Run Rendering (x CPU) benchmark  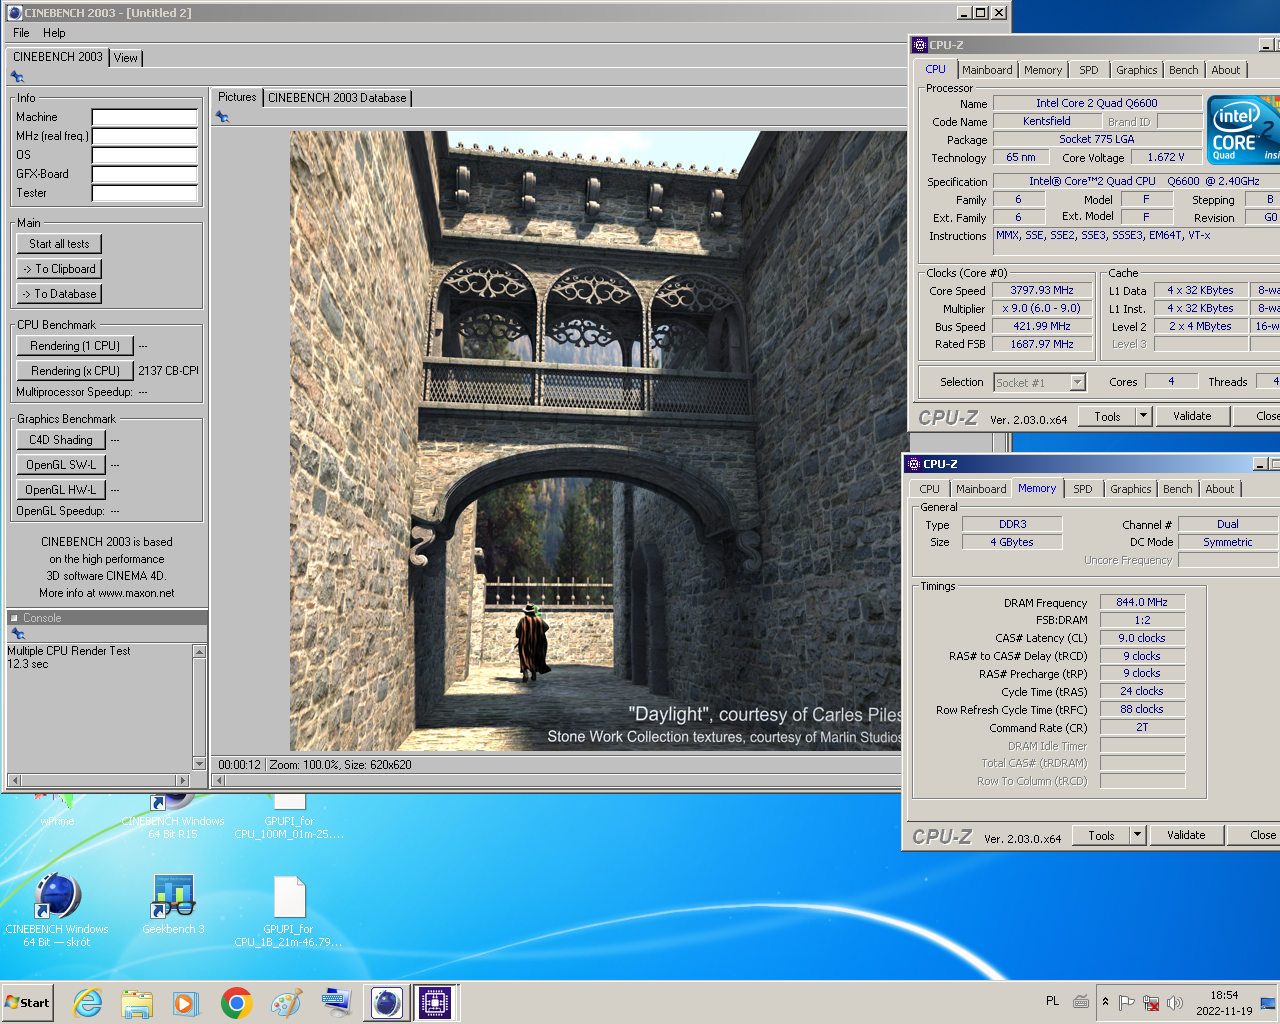tap(75, 371)
